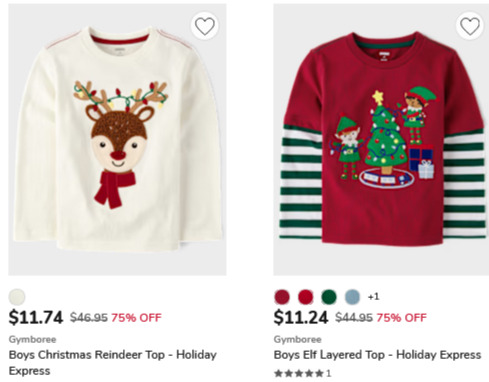Click the Gymboree brand under Reindeer Top

tap(32, 339)
